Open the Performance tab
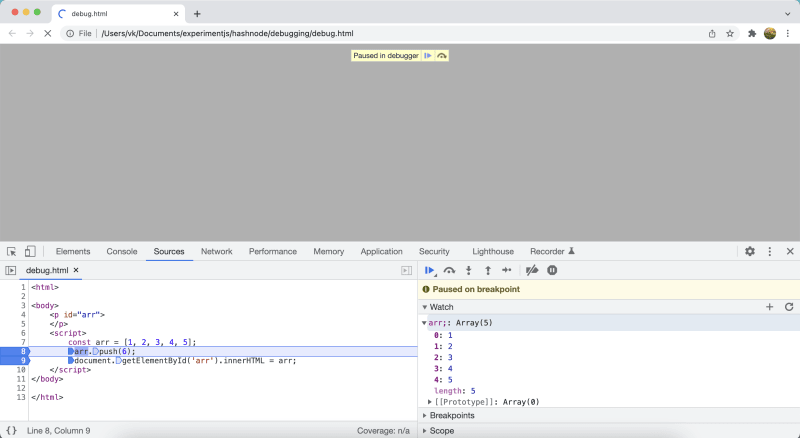Viewport: 800px width, 438px height. 273,251
